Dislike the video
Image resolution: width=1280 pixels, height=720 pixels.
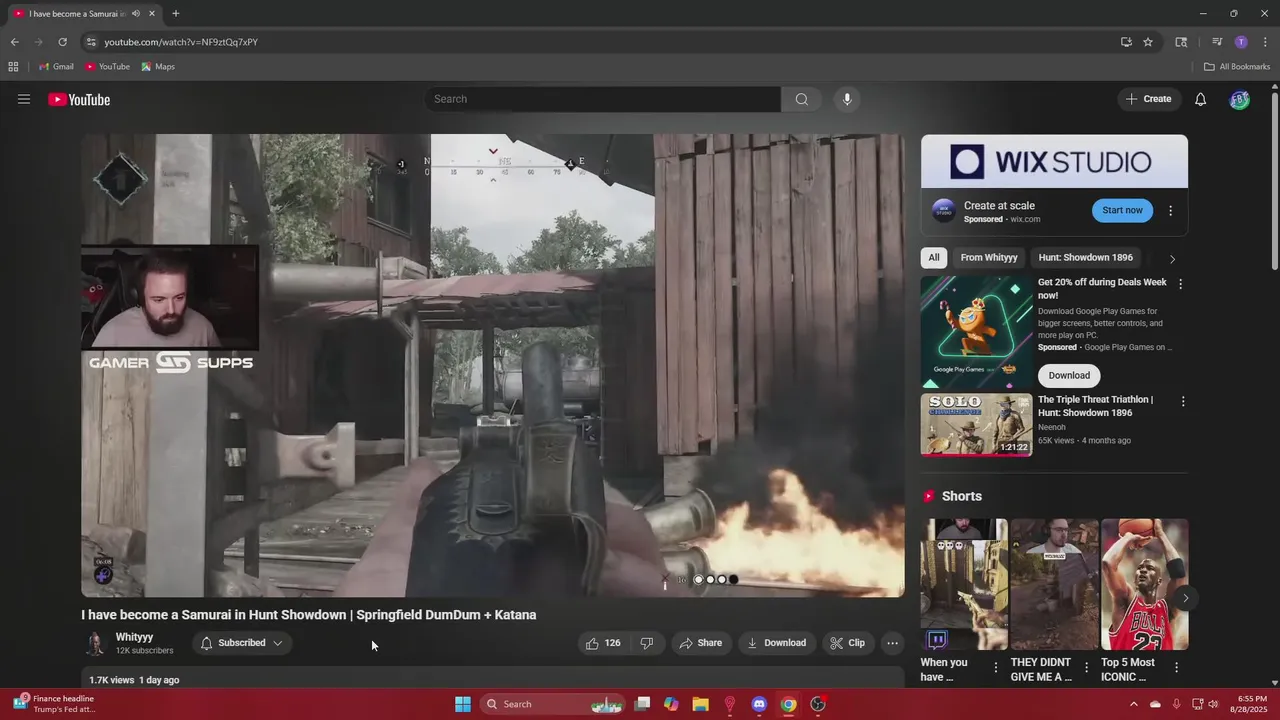click(x=647, y=643)
